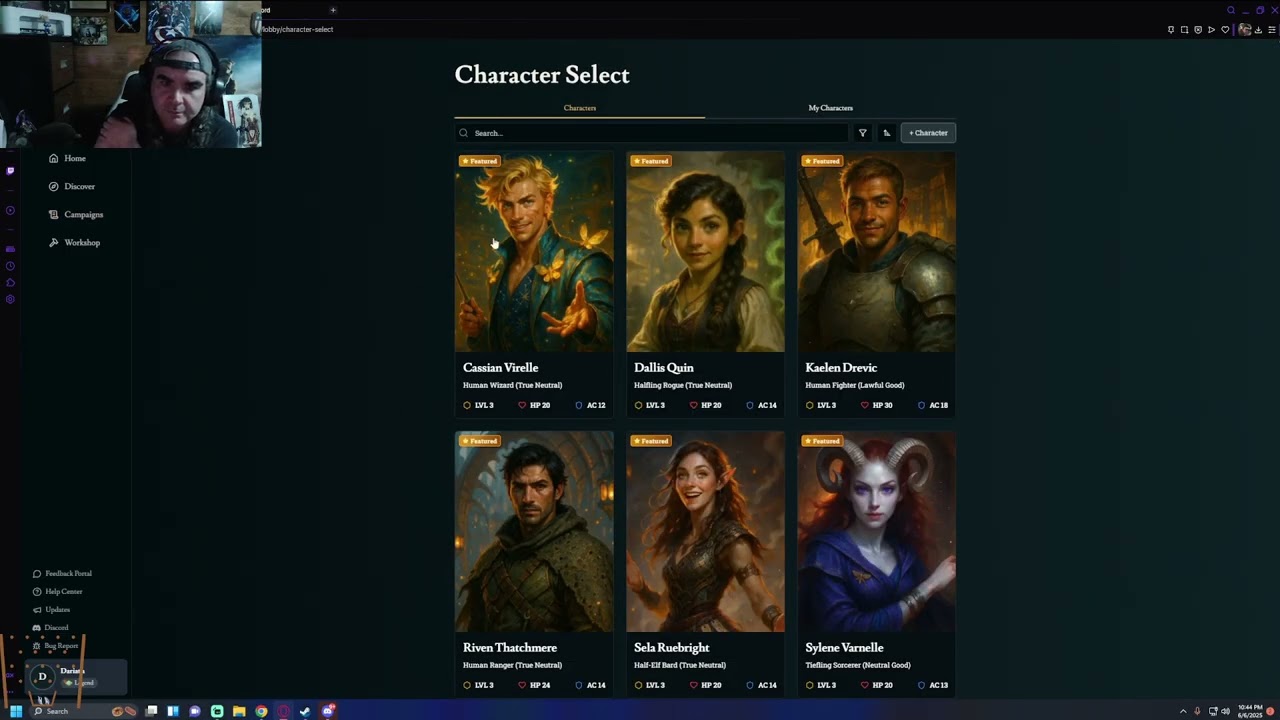Select Sela Ruebright's portrait
The image size is (1280, 720).
(x=705, y=532)
